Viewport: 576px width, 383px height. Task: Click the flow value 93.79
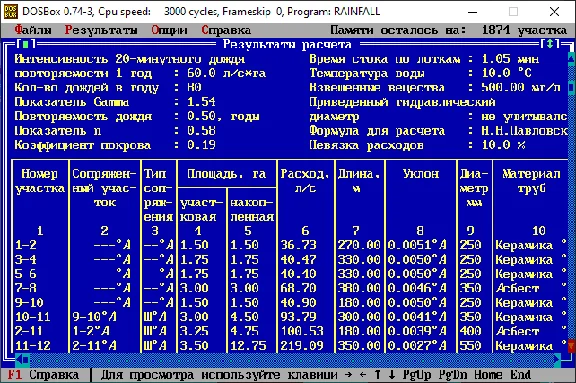point(298,317)
